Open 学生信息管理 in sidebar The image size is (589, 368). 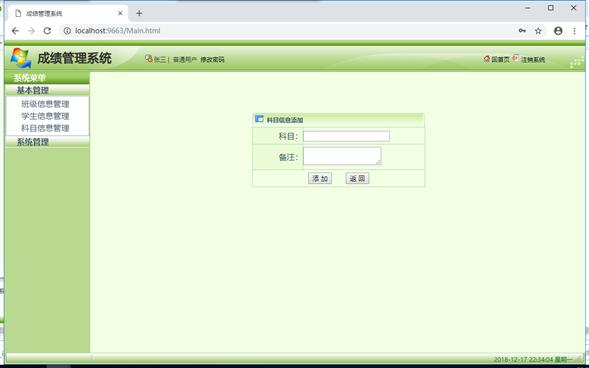45,116
